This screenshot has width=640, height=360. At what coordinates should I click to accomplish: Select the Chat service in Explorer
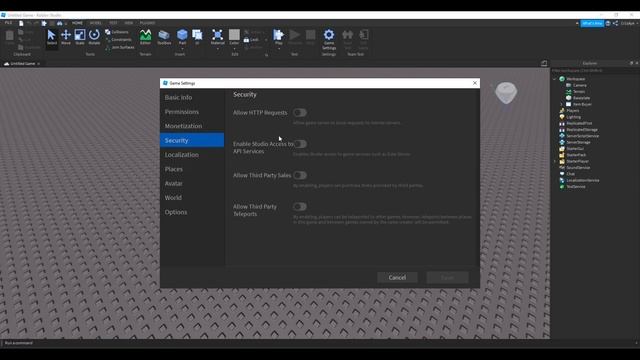coord(567,174)
